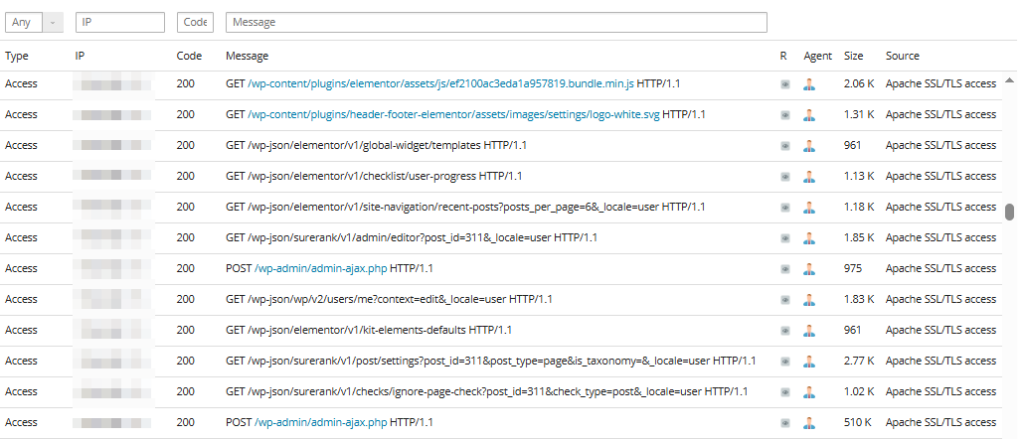
Task: Open the admin-ajax.php link sized 510 K
Action: point(320,423)
